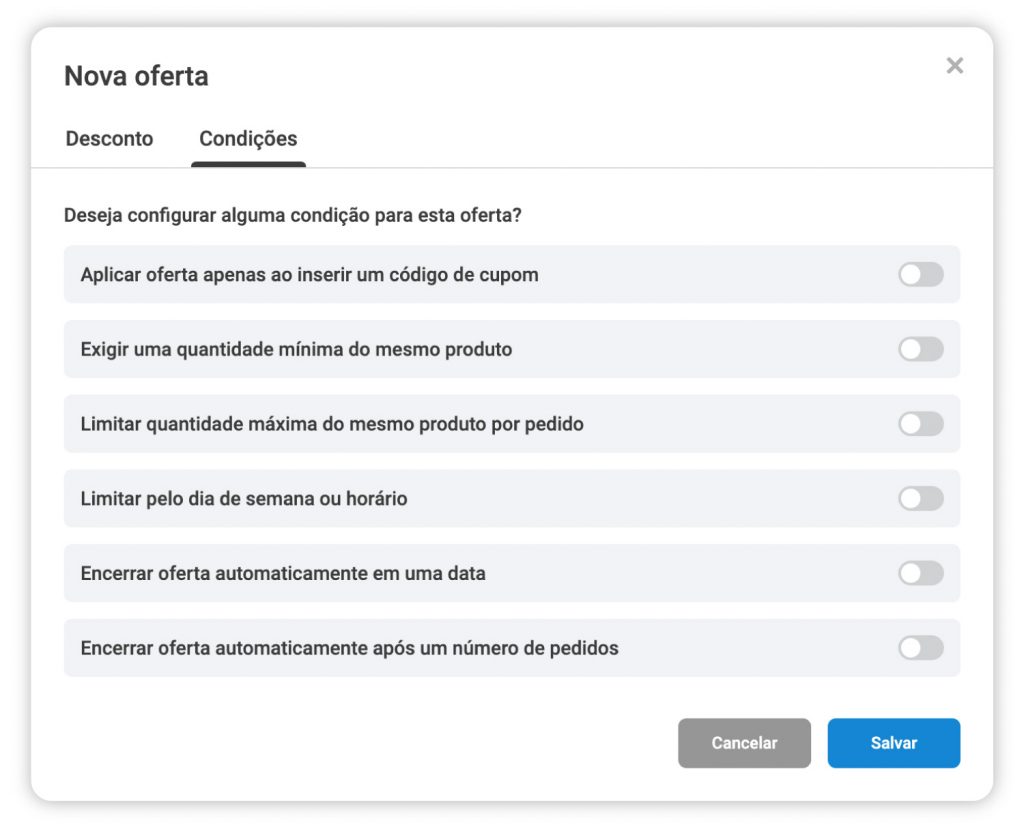This screenshot has width=1024, height=827.
Task: Toggle end offer automatically on a date
Action: (x=921, y=574)
